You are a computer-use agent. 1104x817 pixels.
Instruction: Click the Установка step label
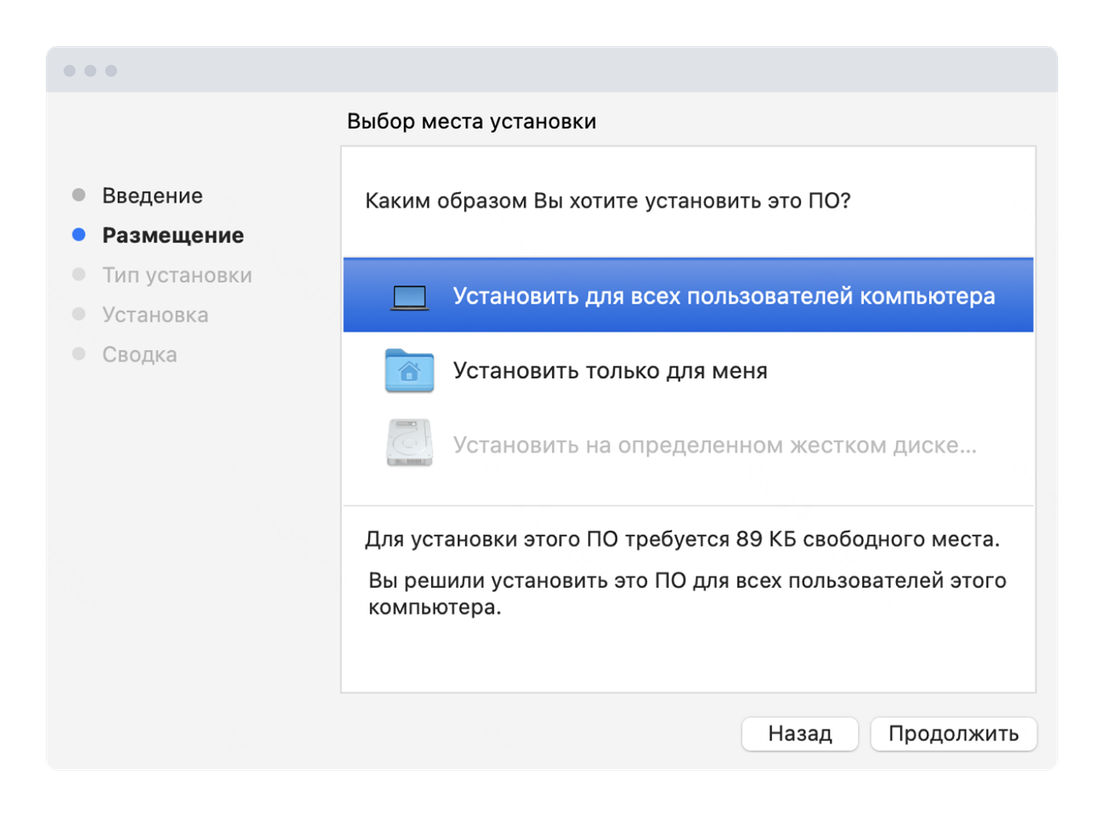155,315
